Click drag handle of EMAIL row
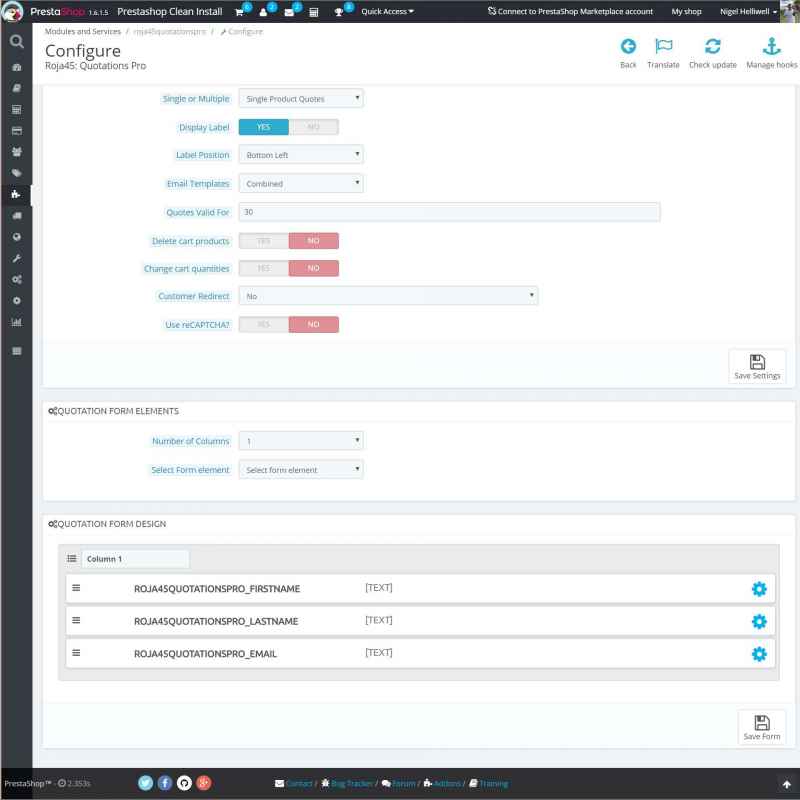 pyautogui.click(x=76, y=653)
